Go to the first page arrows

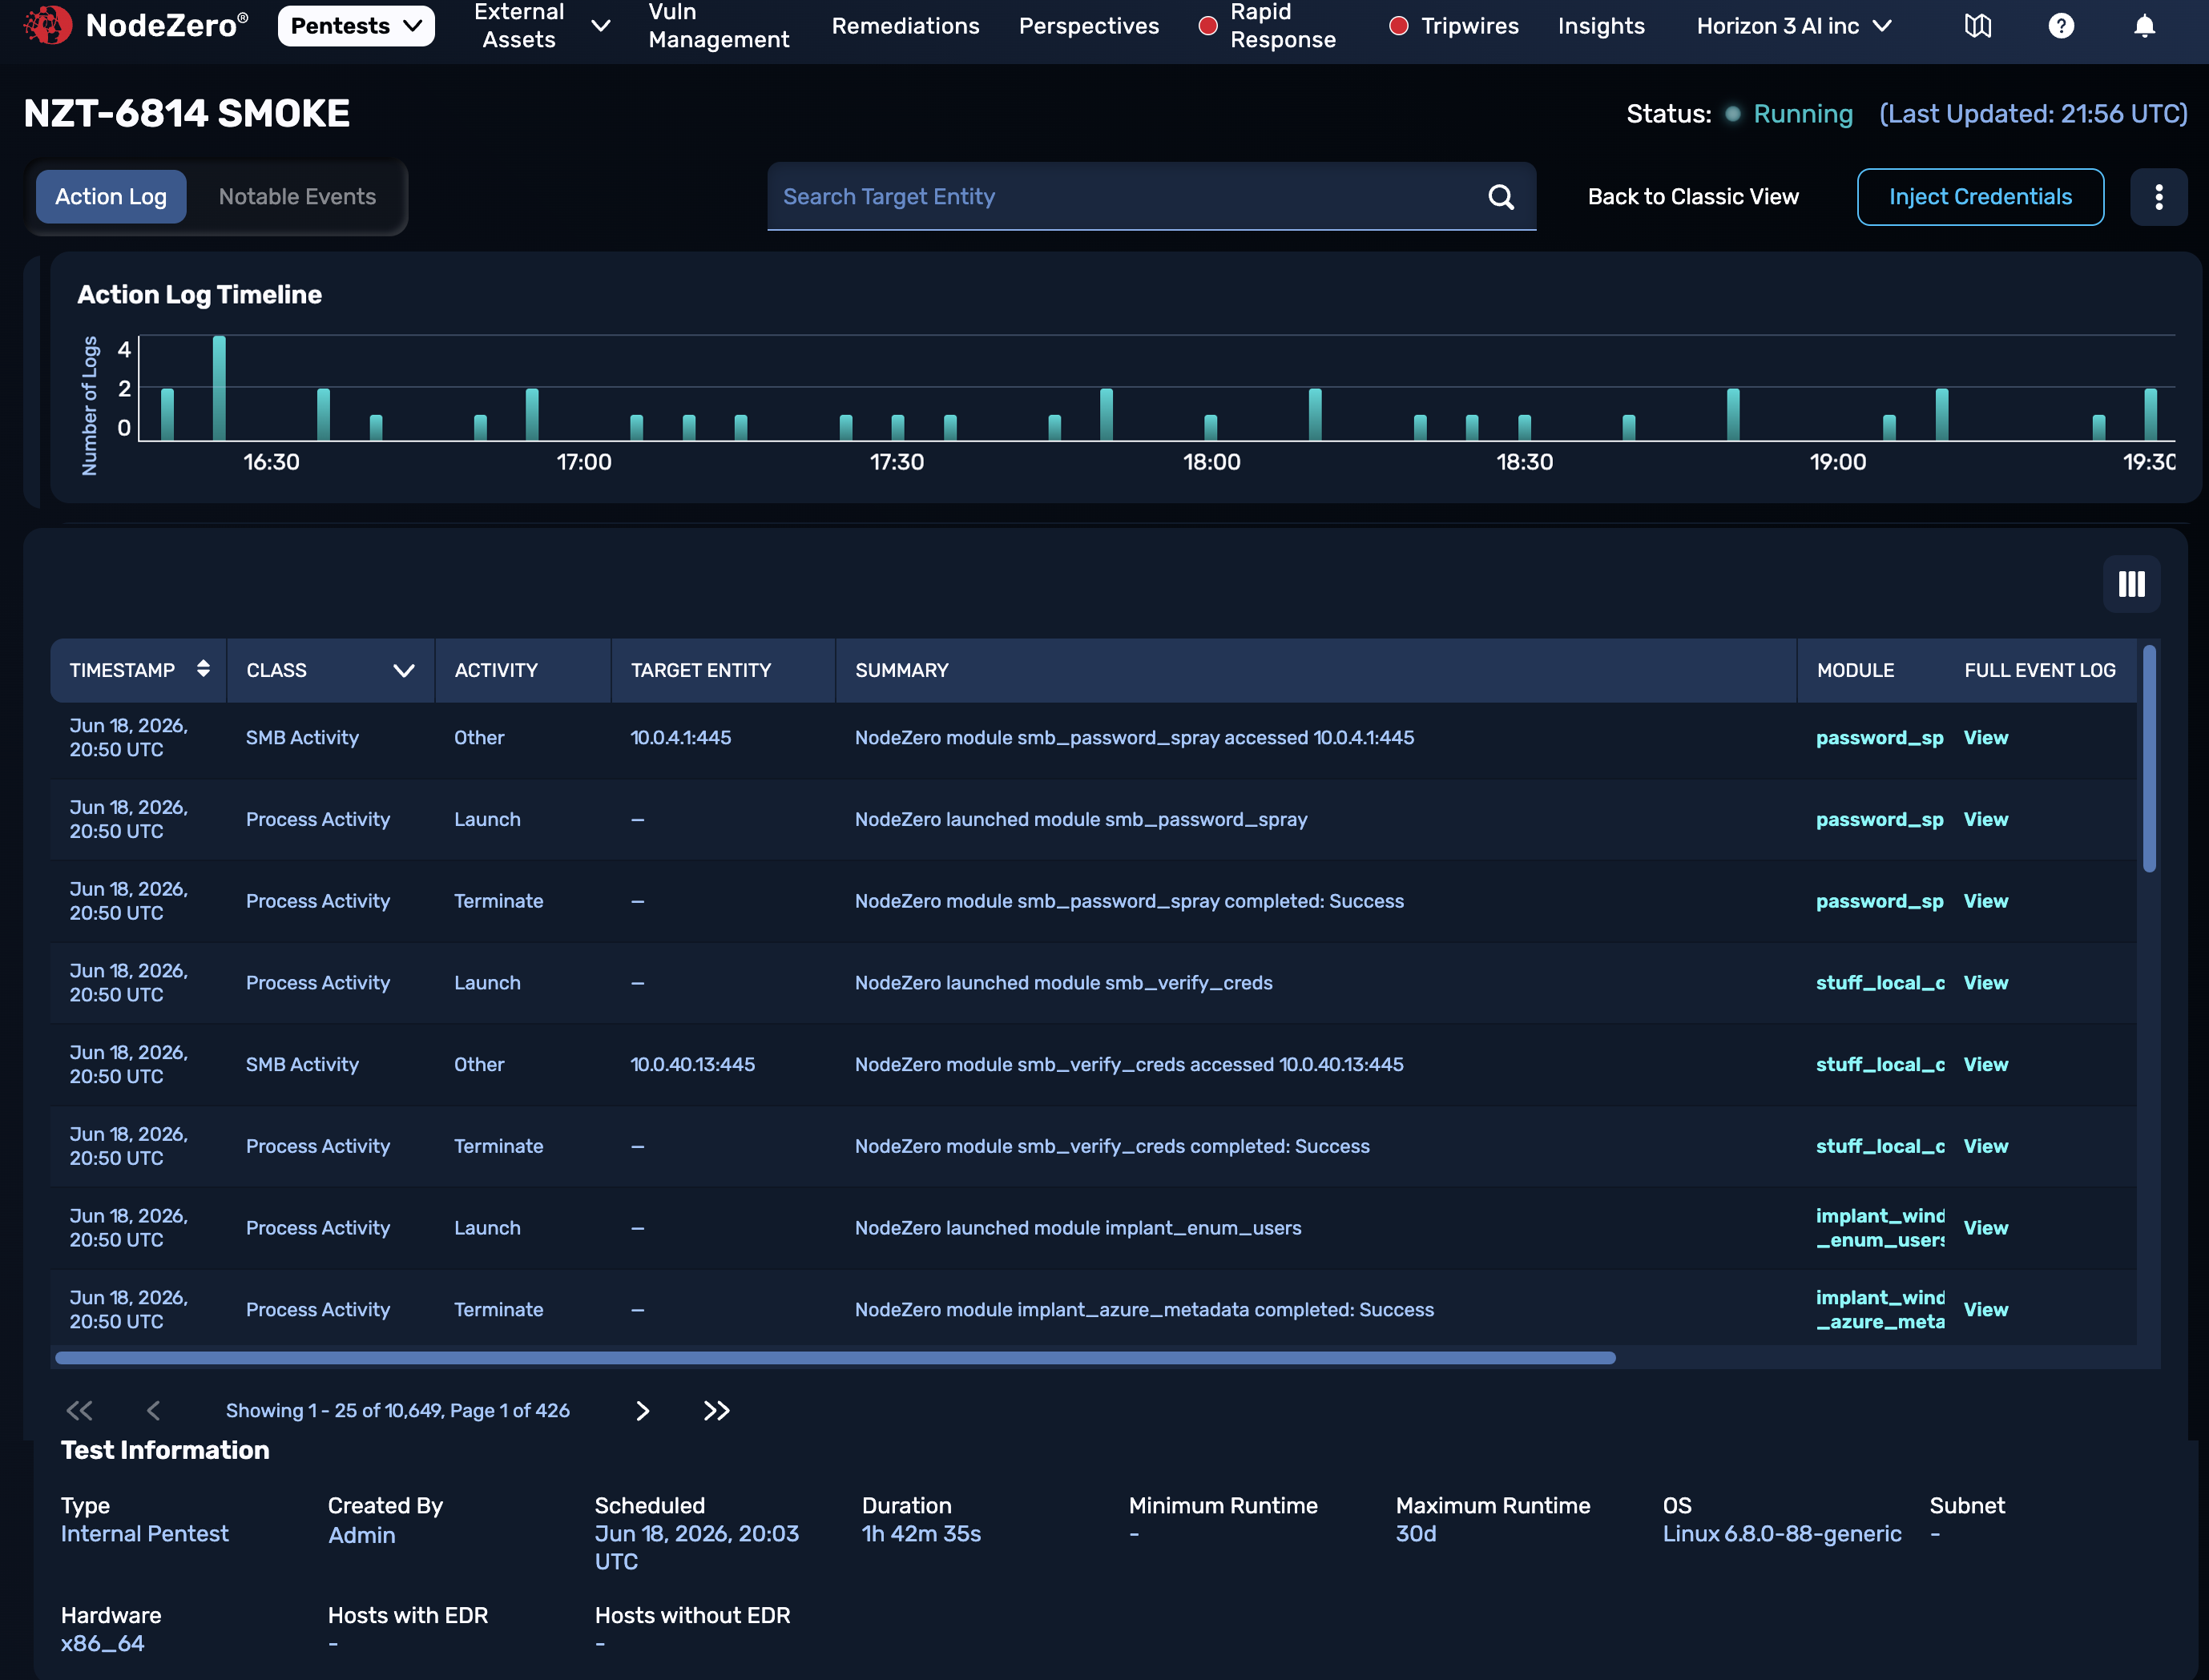pos(79,1410)
